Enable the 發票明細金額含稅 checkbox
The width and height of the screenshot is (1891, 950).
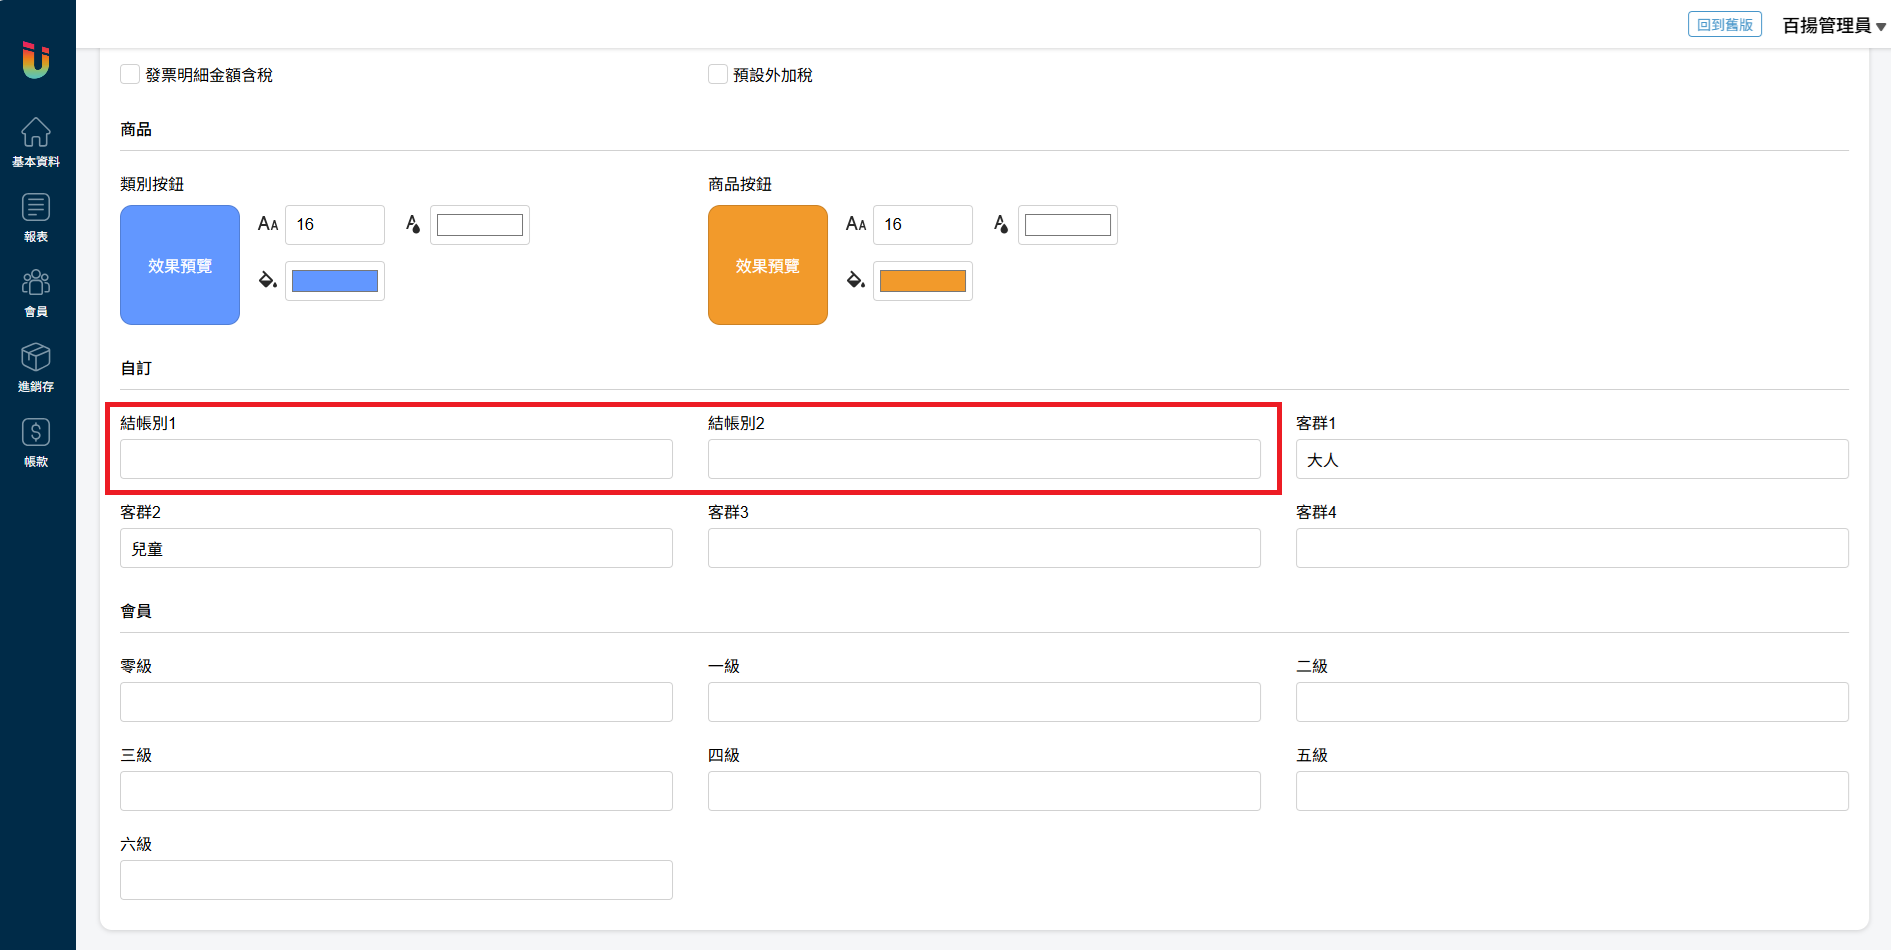130,75
